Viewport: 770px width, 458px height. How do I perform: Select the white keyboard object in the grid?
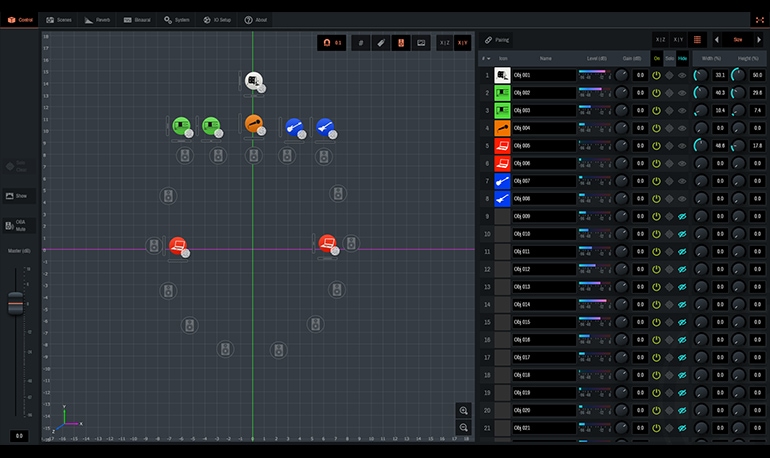[x=253, y=80]
